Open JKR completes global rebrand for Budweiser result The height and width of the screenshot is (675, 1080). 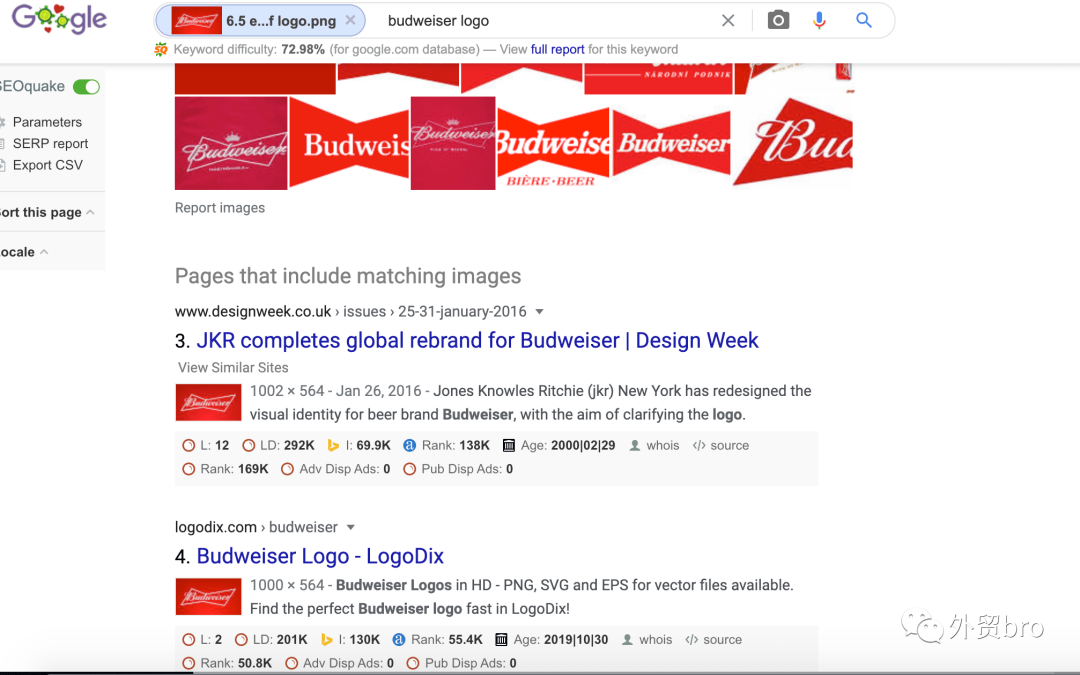pyautogui.click(x=477, y=340)
